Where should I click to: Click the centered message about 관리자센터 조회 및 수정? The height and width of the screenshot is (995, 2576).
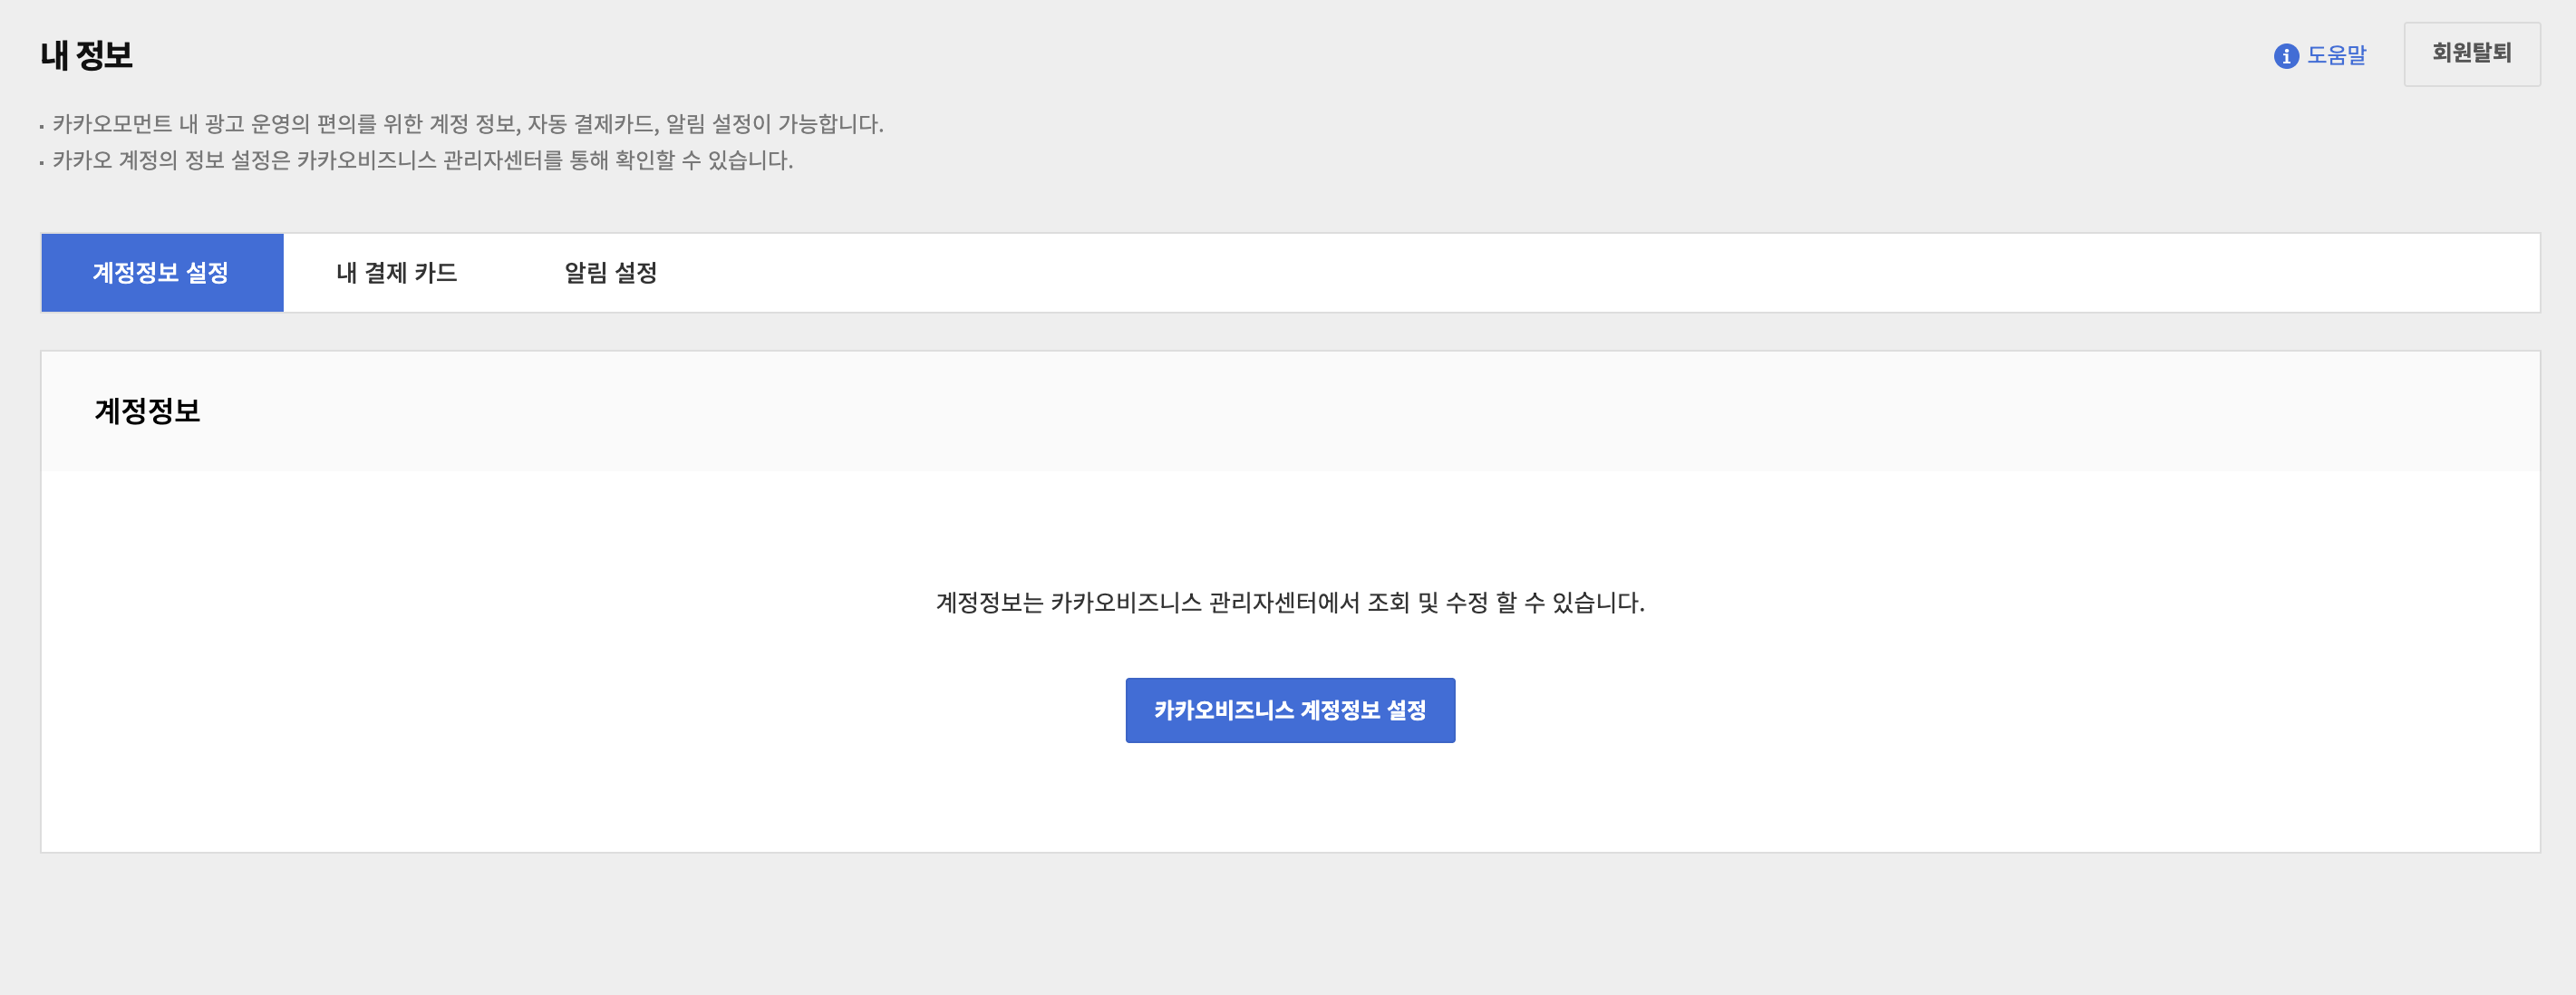point(1289,602)
